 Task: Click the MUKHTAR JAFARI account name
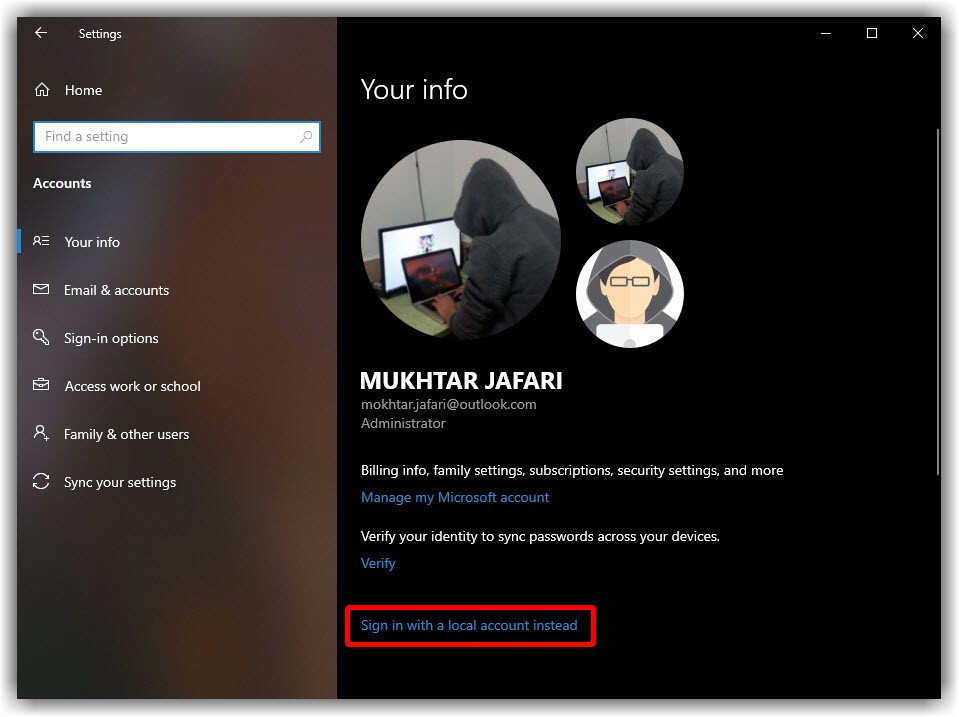click(461, 381)
